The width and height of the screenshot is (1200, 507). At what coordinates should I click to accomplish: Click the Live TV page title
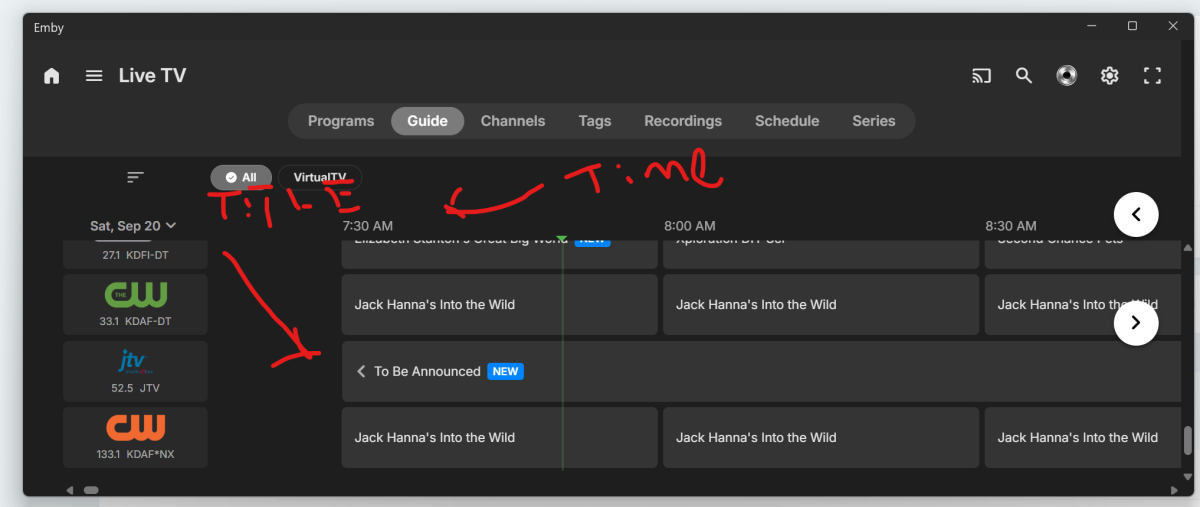[x=152, y=76]
